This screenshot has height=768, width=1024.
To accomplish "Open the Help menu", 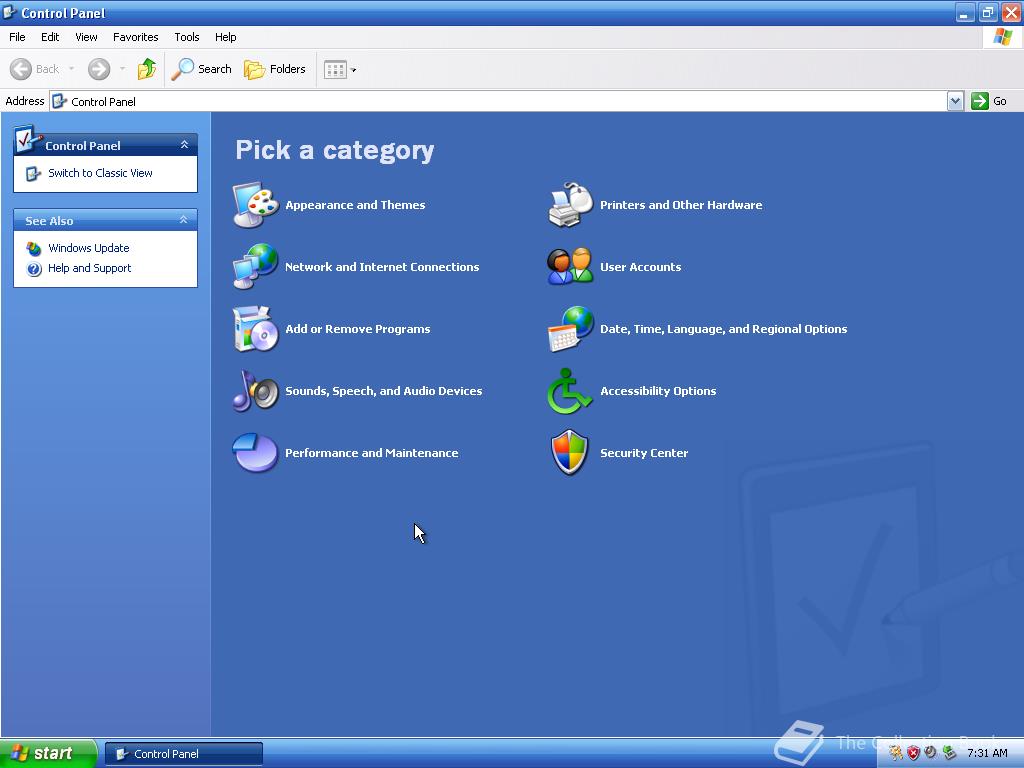I will pyautogui.click(x=225, y=37).
